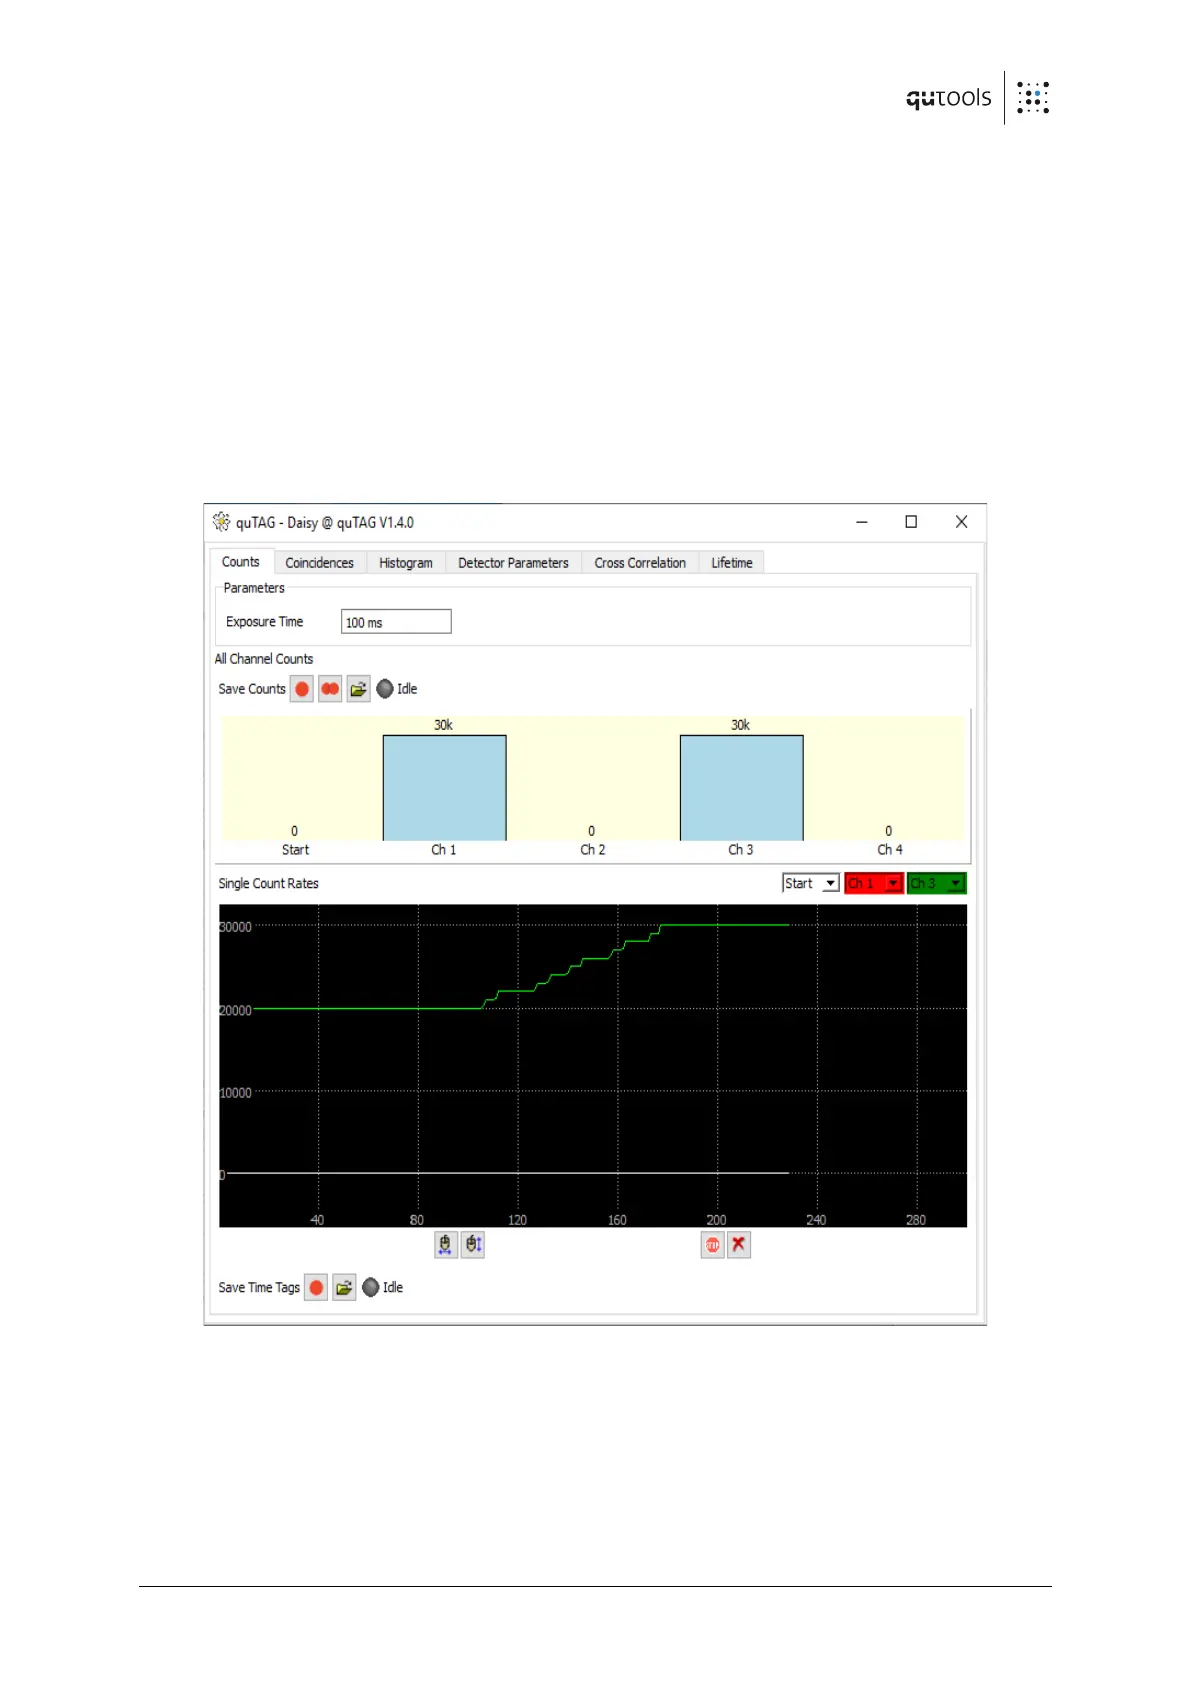Click horizontal mouse zoom icon below graph
Viewport: 1191px width, 1684px height.
tap(446, 1245)
